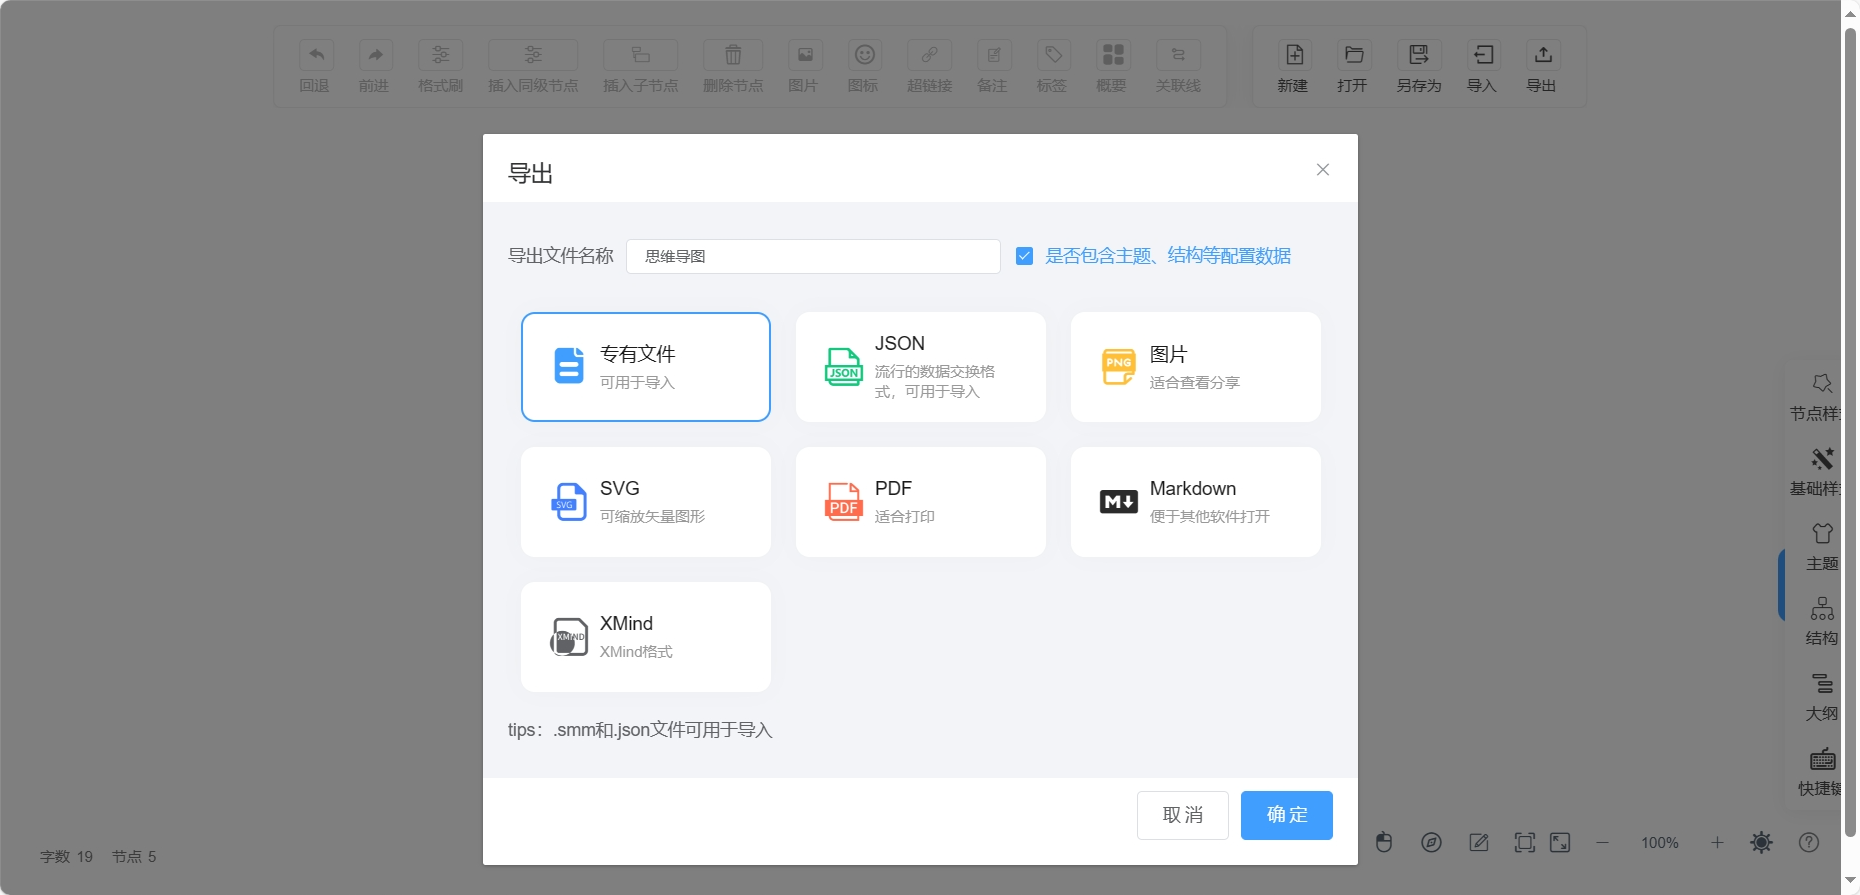Image resolution: width=1860 pixels, height=895 pixels.
Task: Open the 结构 structure sidebar panel
Action: tap(1822, 622)
